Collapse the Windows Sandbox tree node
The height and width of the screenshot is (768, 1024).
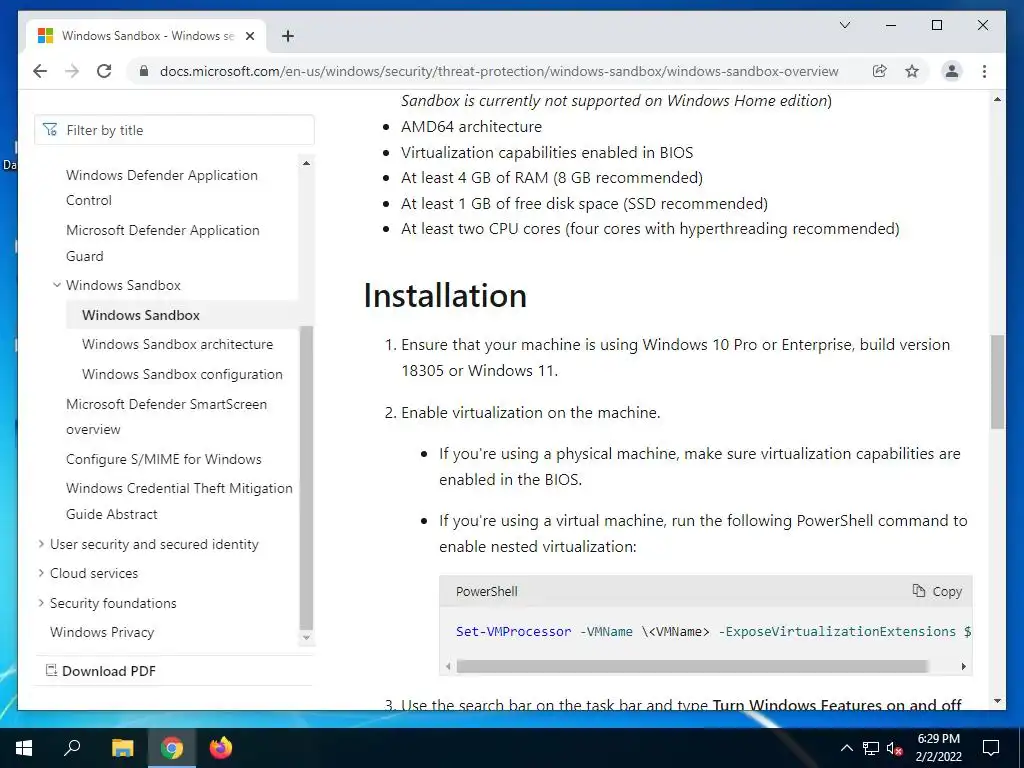57,285
